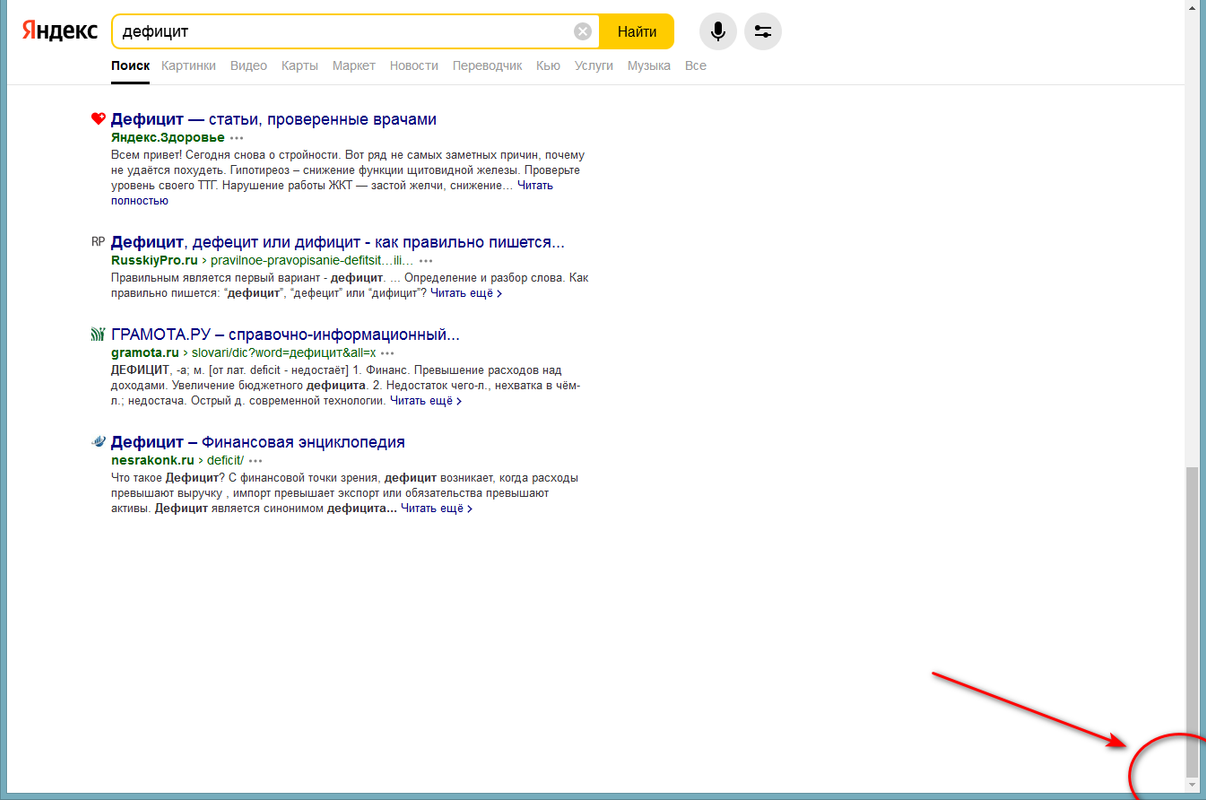Switch to the Услуги tab
Image resolution: width=1206 pixels, height=800 pixels.
[x=594, y=65]
